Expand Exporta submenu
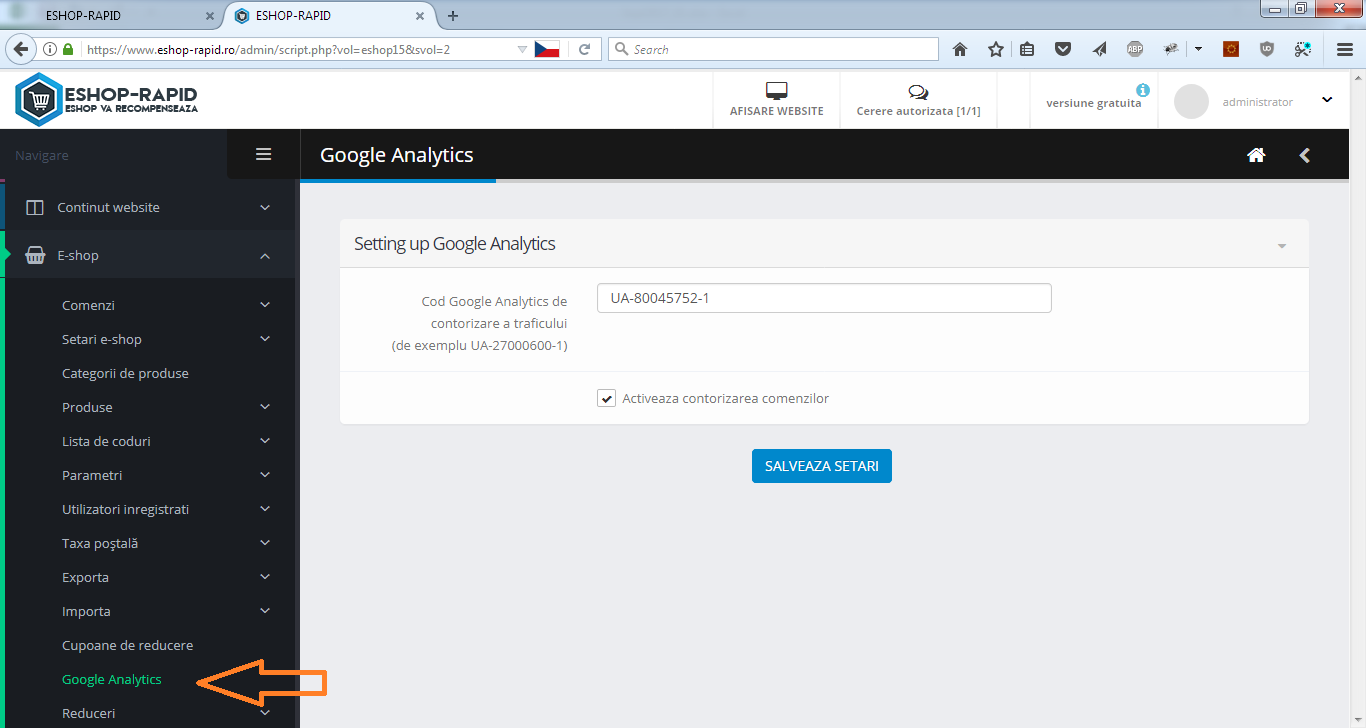 tap(265, 577)
